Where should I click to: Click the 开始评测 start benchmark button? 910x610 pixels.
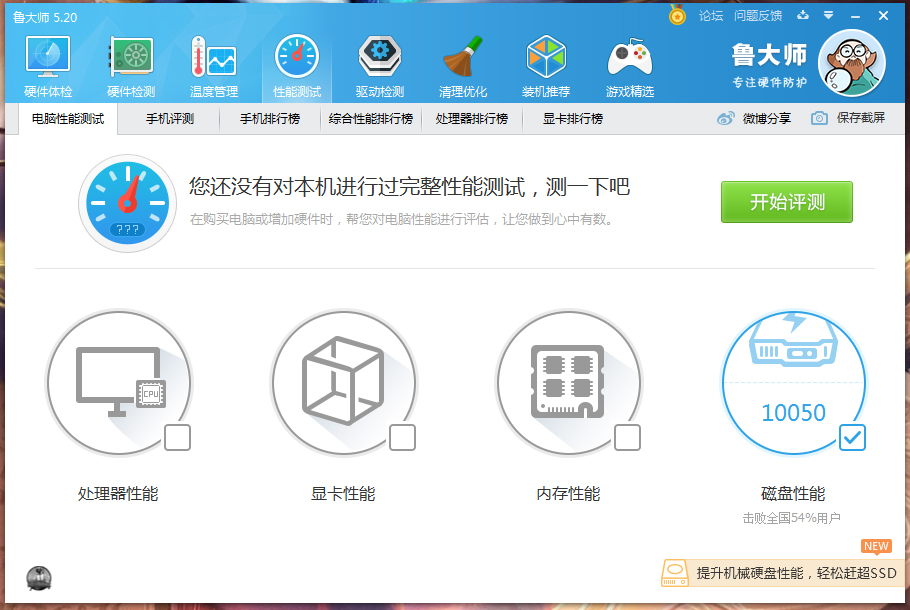(787, 202)
